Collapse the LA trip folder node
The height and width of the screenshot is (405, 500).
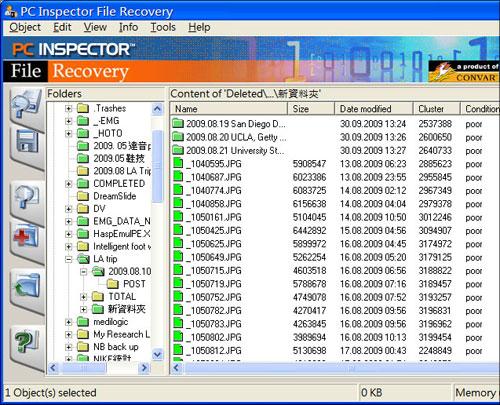coord(69,259)
